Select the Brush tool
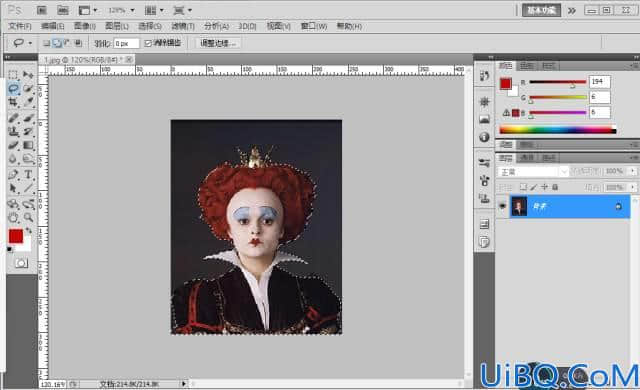The height and width of the screenshot is (390, 640). [x=28, y=118]
